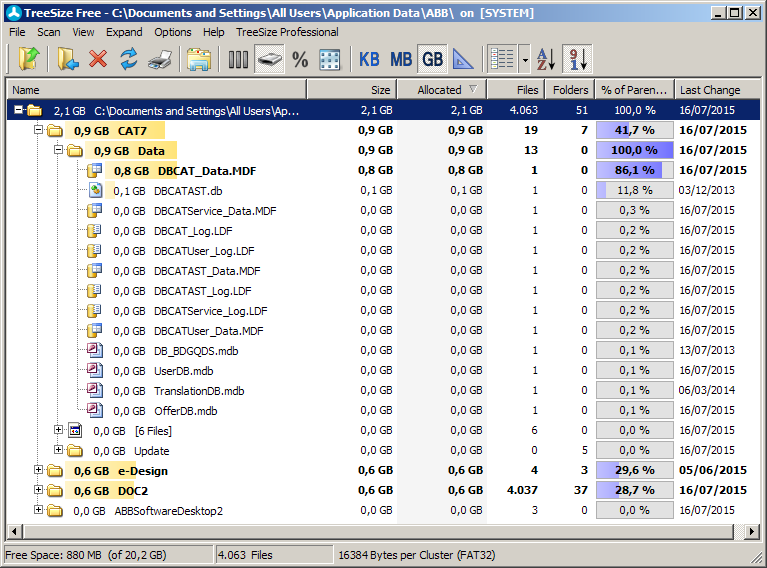Toggle the file count bars view icon
The image size is (767, 568).
pos(238,60)
